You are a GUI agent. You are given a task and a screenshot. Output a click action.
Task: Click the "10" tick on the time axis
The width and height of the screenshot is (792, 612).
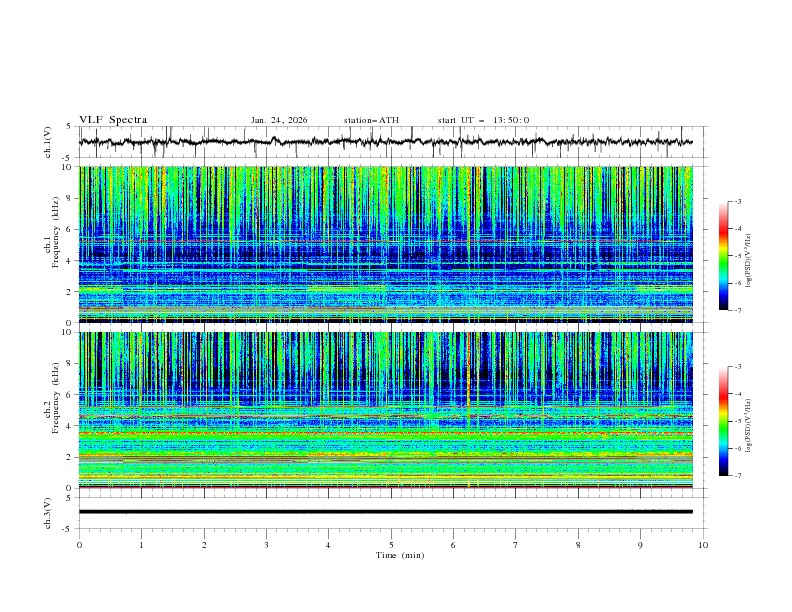coord(703,545)
